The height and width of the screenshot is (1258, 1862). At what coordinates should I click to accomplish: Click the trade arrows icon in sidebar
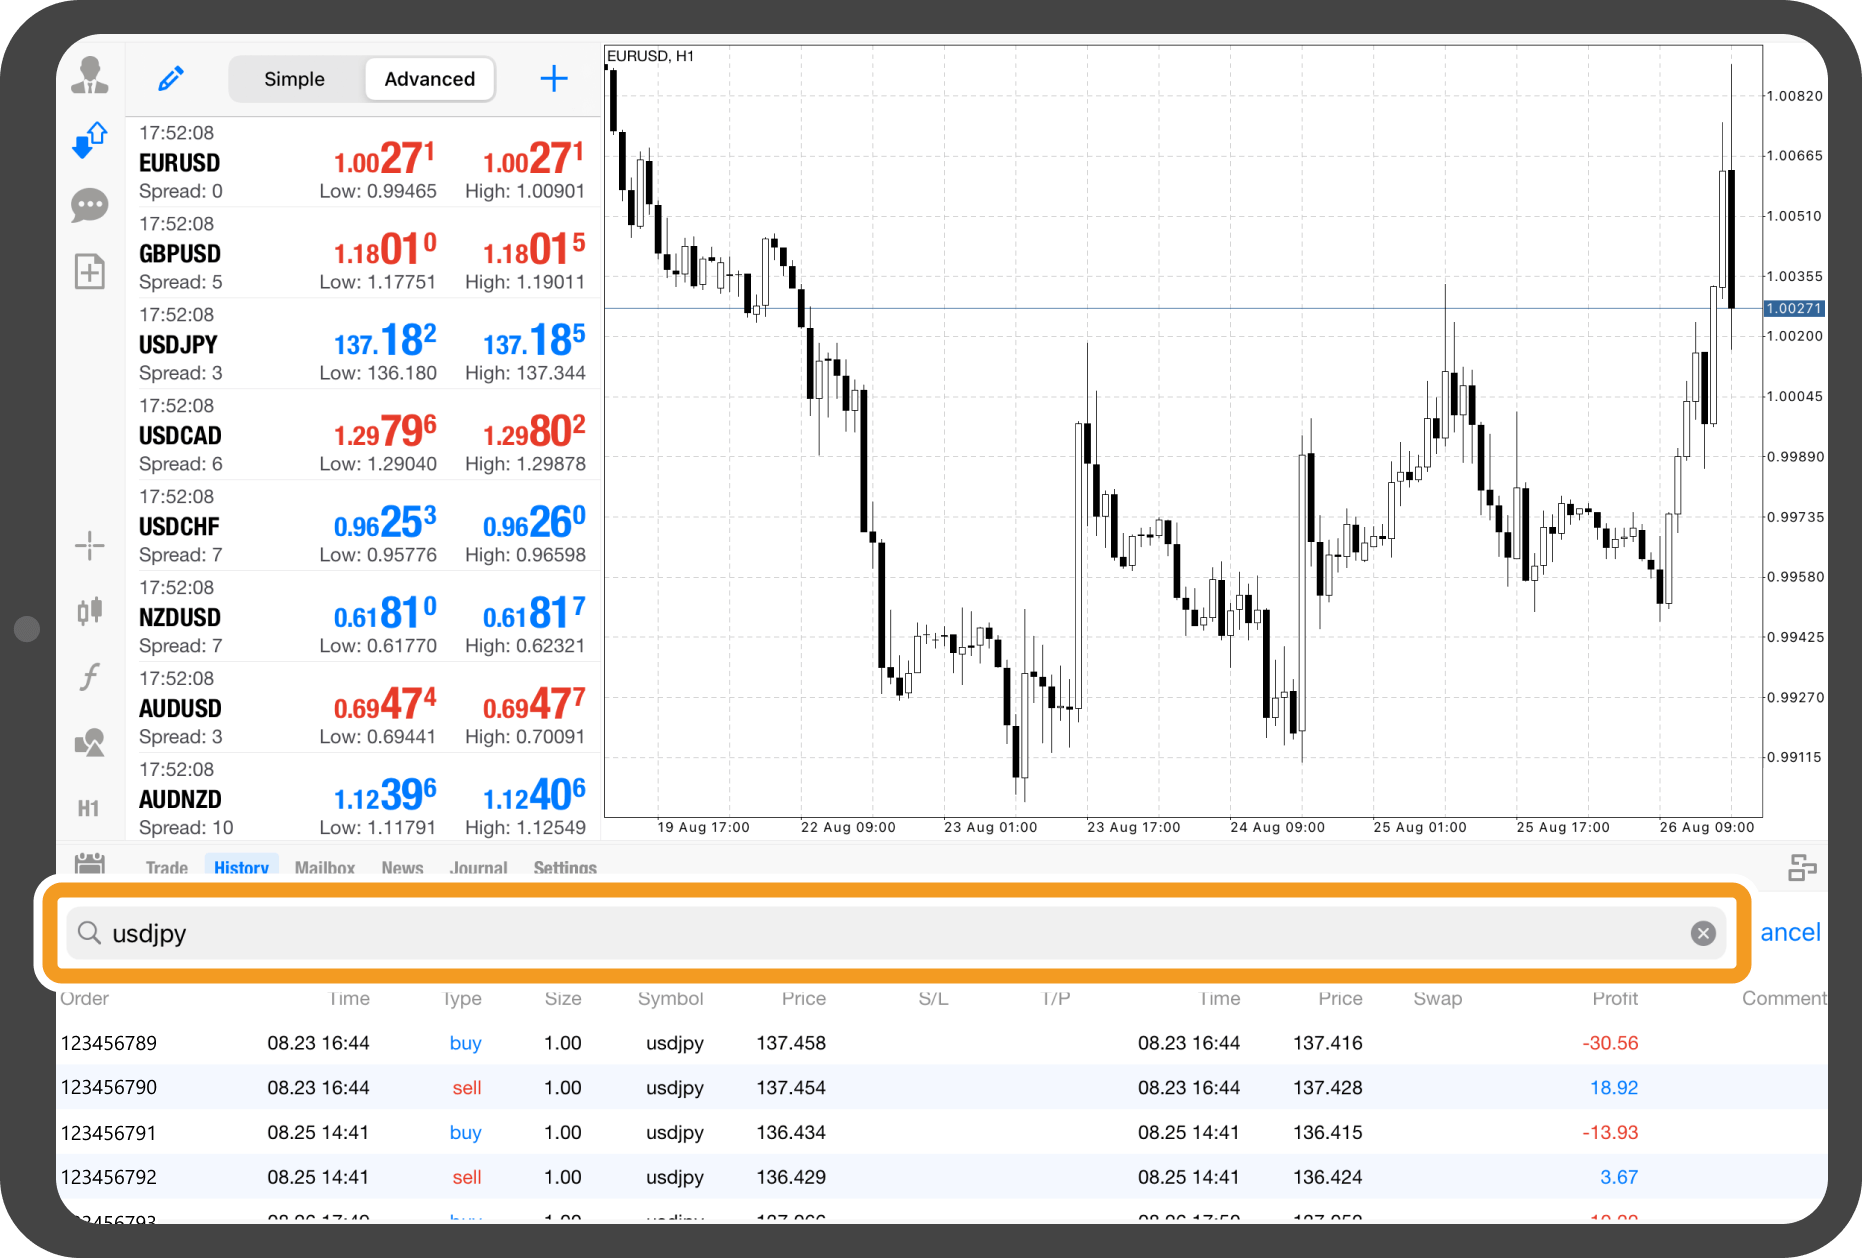[90, 140]
